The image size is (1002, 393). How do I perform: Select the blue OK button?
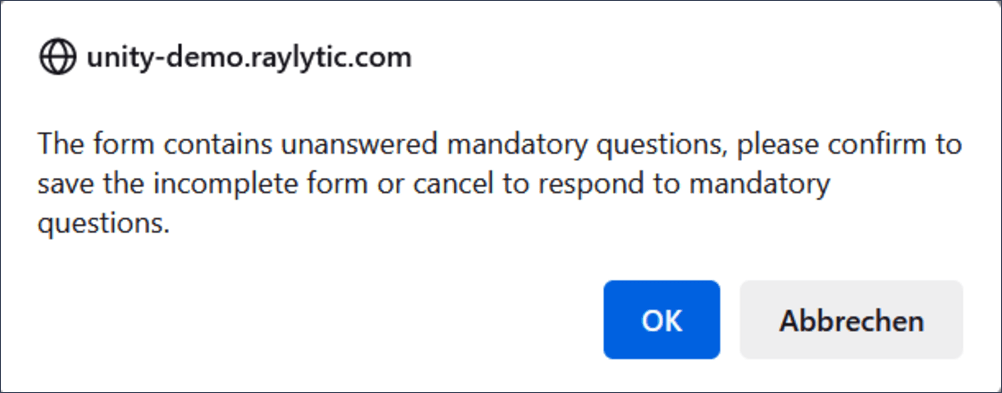pyautogui.click(x=661, y=320)
